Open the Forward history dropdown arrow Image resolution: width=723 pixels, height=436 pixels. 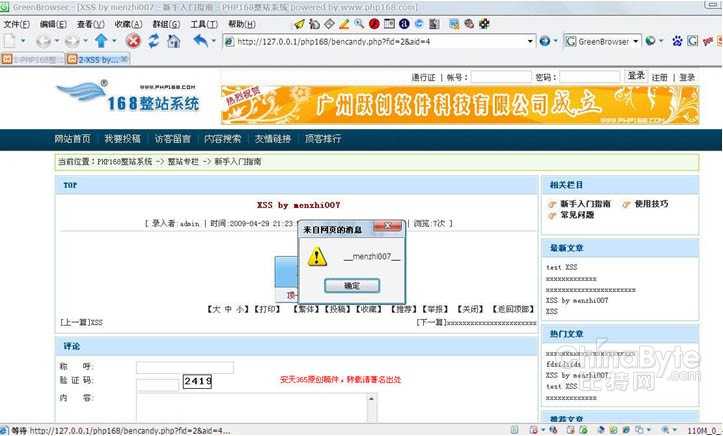coord(85,41)
